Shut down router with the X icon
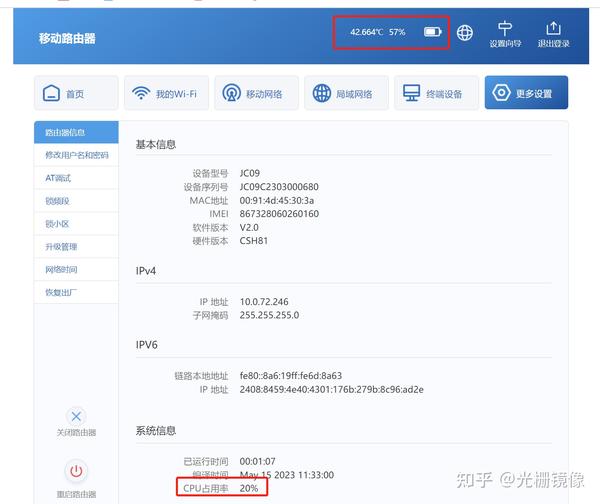Screen dimensions: 600x504 (76, 416)
